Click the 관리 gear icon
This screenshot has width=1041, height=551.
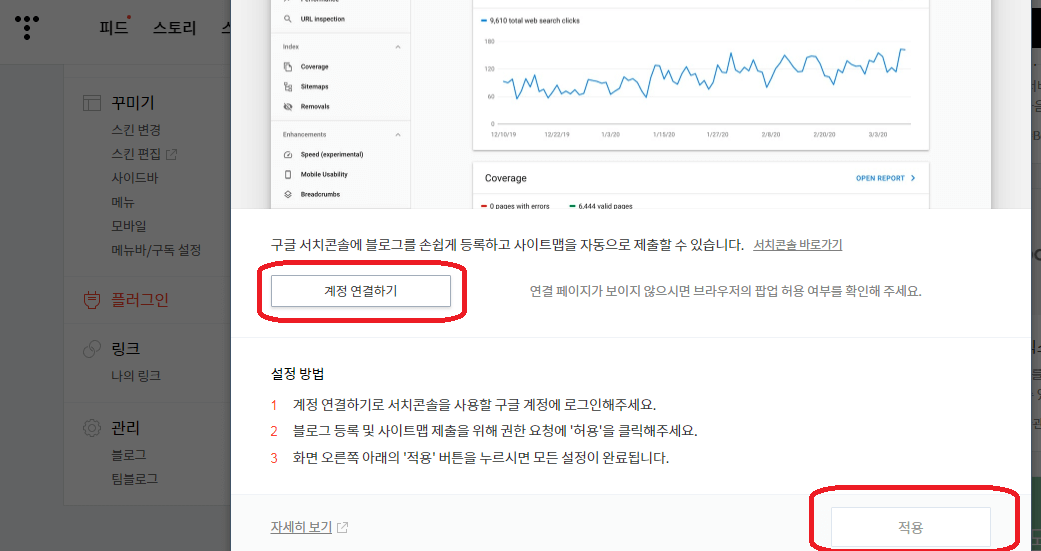[x=92, y=428]
